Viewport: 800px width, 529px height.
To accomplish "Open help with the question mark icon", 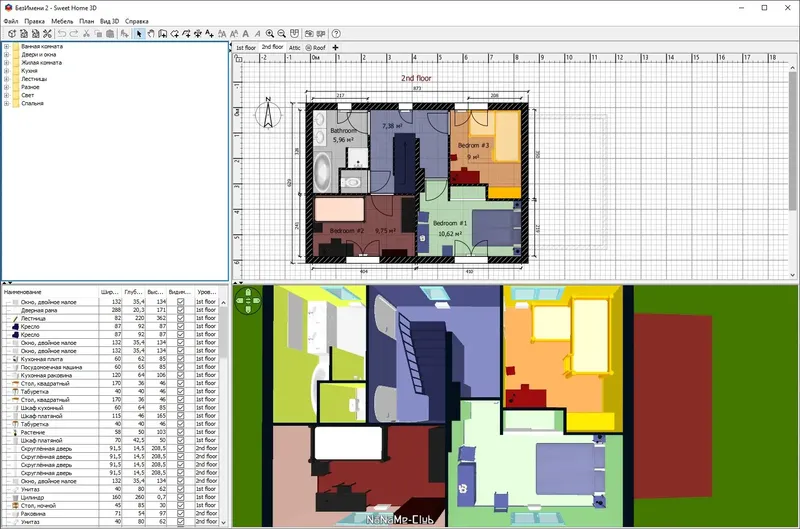I will (x=336, y=34).
